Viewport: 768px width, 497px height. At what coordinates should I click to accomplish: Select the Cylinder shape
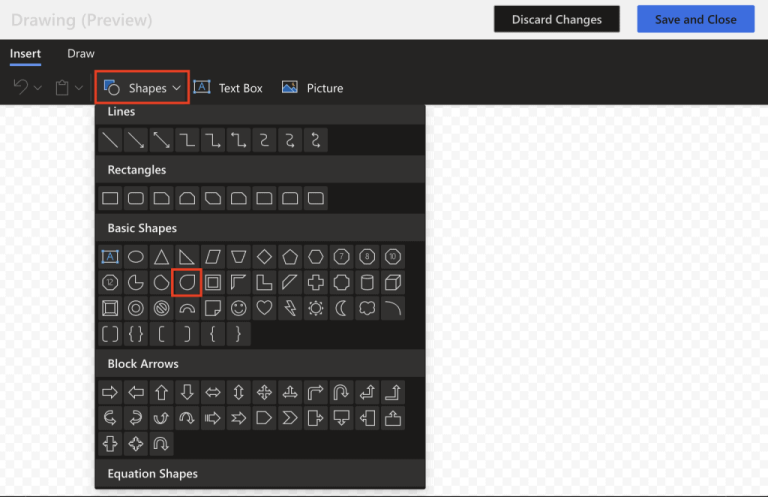367,283
